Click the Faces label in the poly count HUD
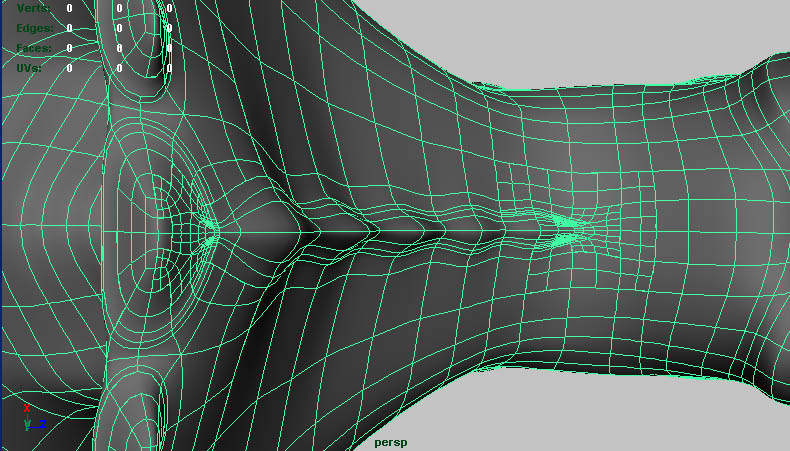 pyautogui.click(x=34, y=48)
